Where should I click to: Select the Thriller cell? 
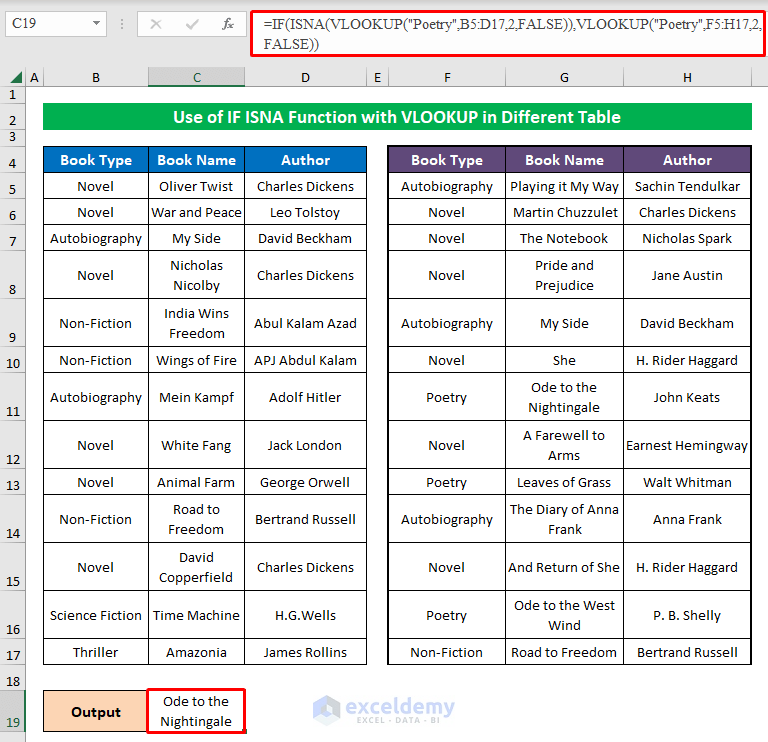coord(96,652)
